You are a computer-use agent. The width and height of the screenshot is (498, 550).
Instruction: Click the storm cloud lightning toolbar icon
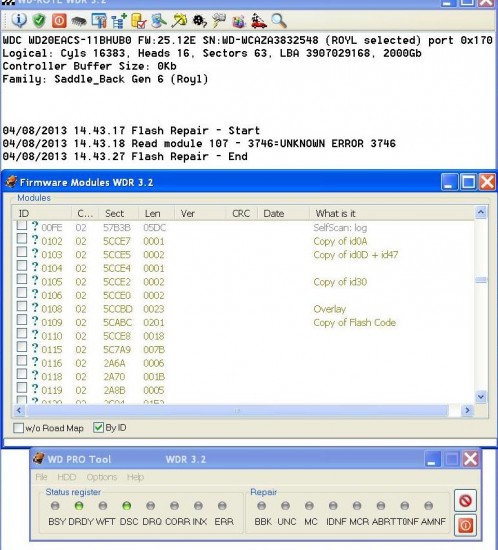pos(219,21)
